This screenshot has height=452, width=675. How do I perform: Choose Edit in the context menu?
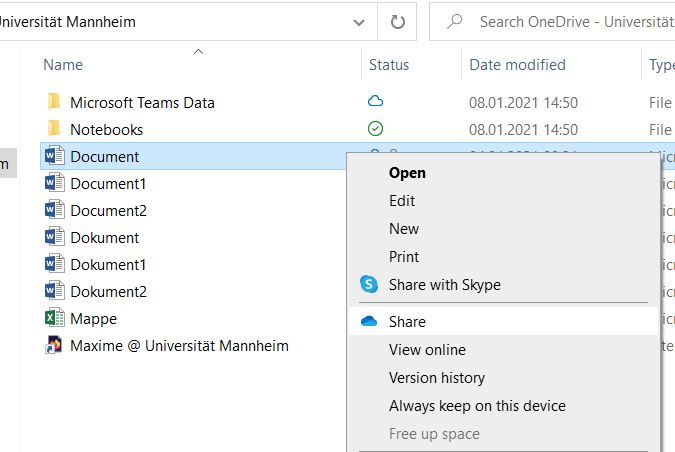point(503,201)
